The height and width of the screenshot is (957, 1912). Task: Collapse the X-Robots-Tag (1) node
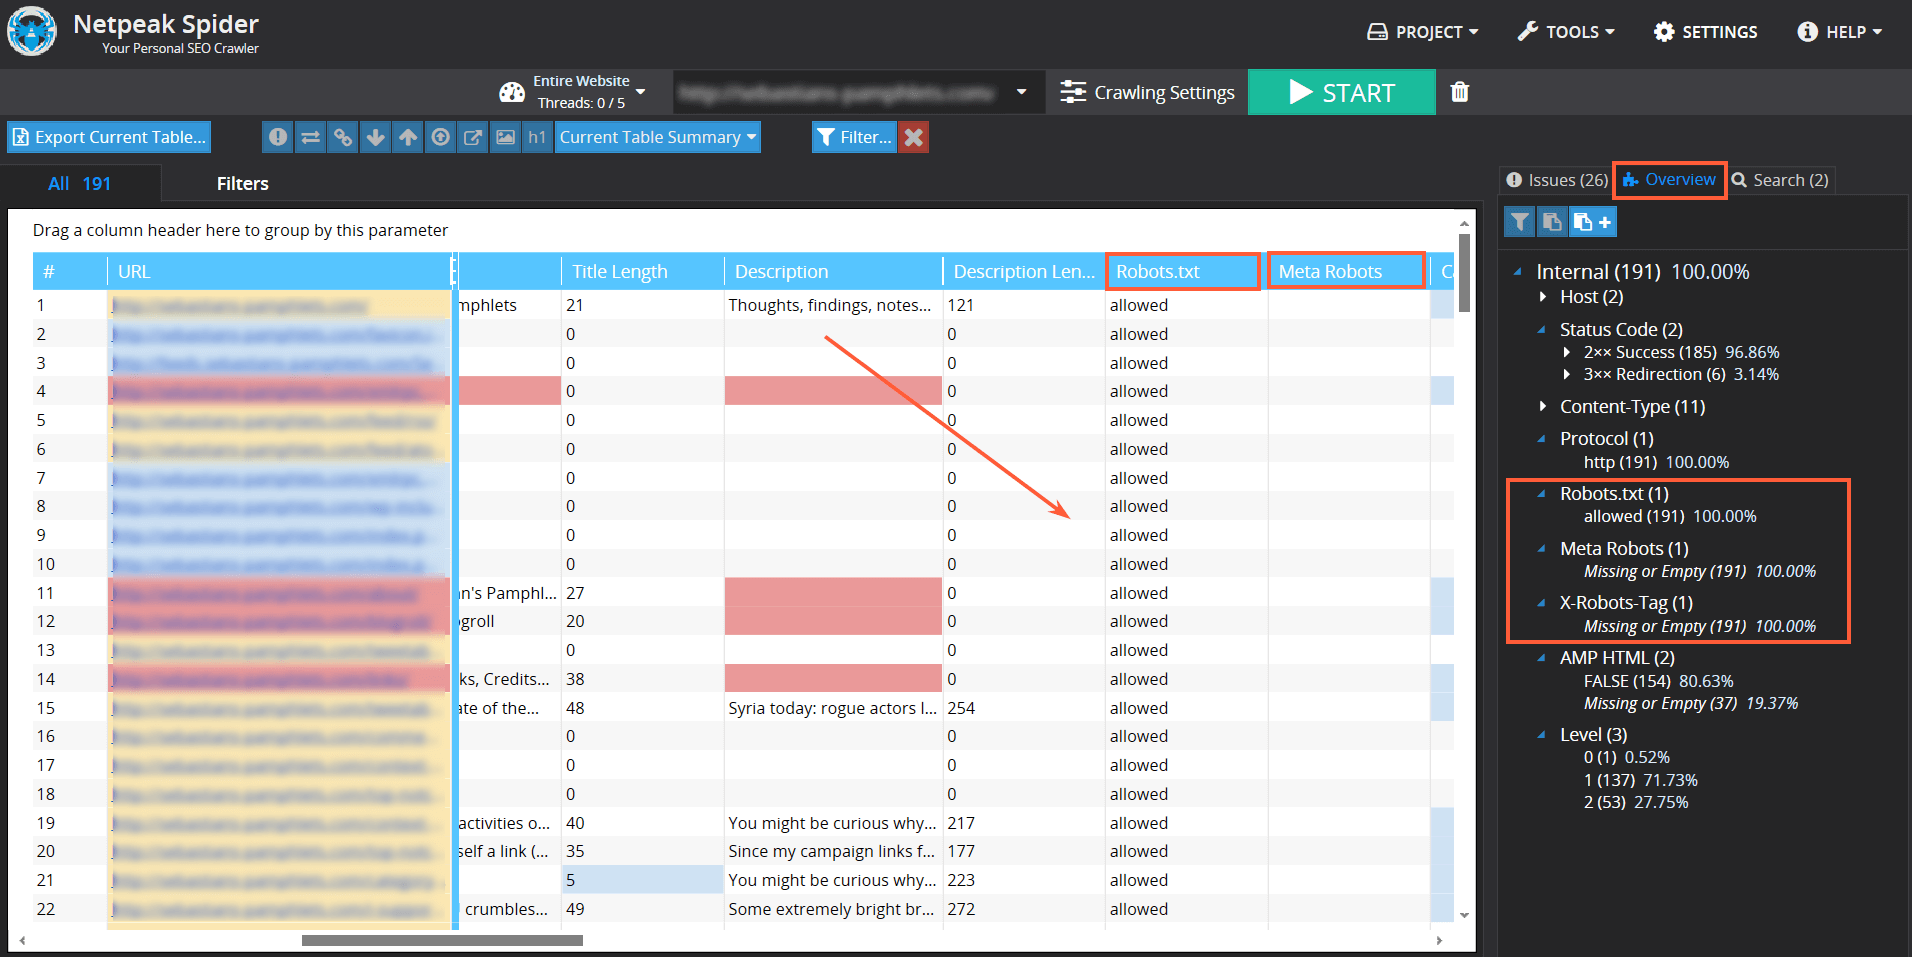point(1542,602)
